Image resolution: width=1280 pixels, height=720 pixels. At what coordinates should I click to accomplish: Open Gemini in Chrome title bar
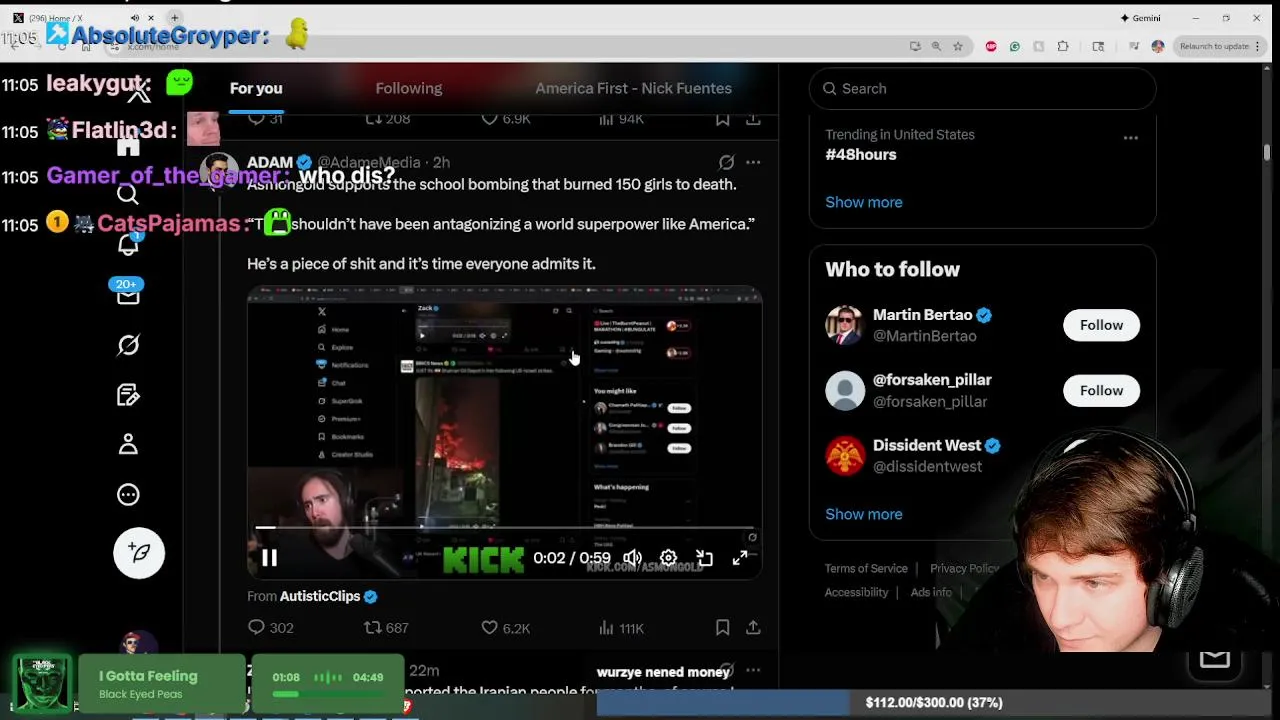click(1140, 18)
